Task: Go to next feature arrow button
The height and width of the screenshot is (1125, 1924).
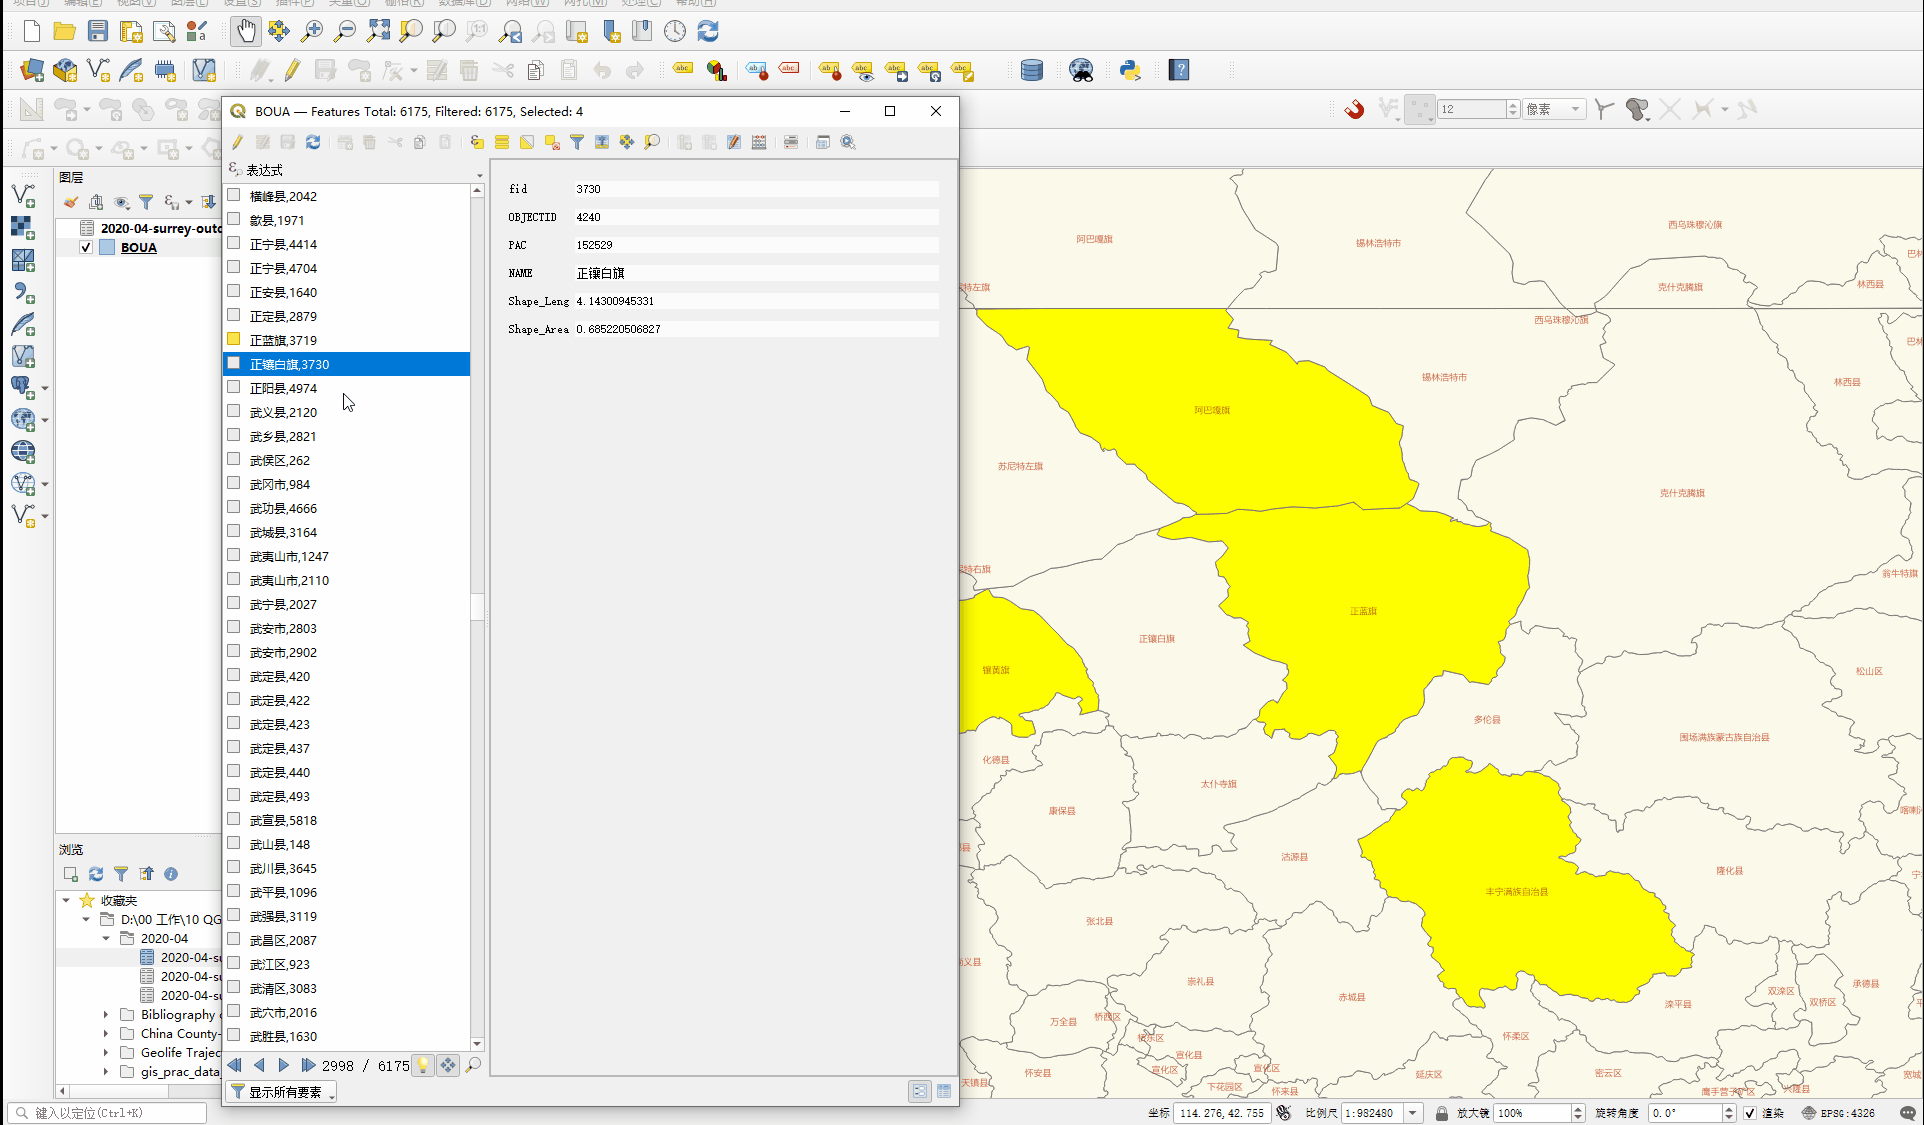Action: click(x=283, y=1066)
